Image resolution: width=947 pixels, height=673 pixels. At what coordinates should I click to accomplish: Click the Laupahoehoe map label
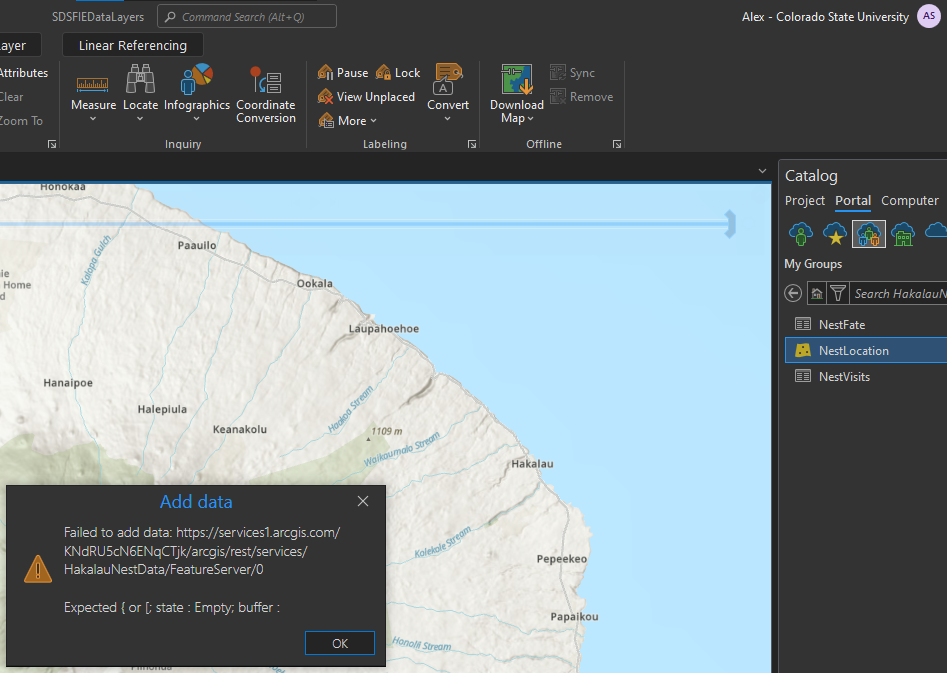(384, 329)
